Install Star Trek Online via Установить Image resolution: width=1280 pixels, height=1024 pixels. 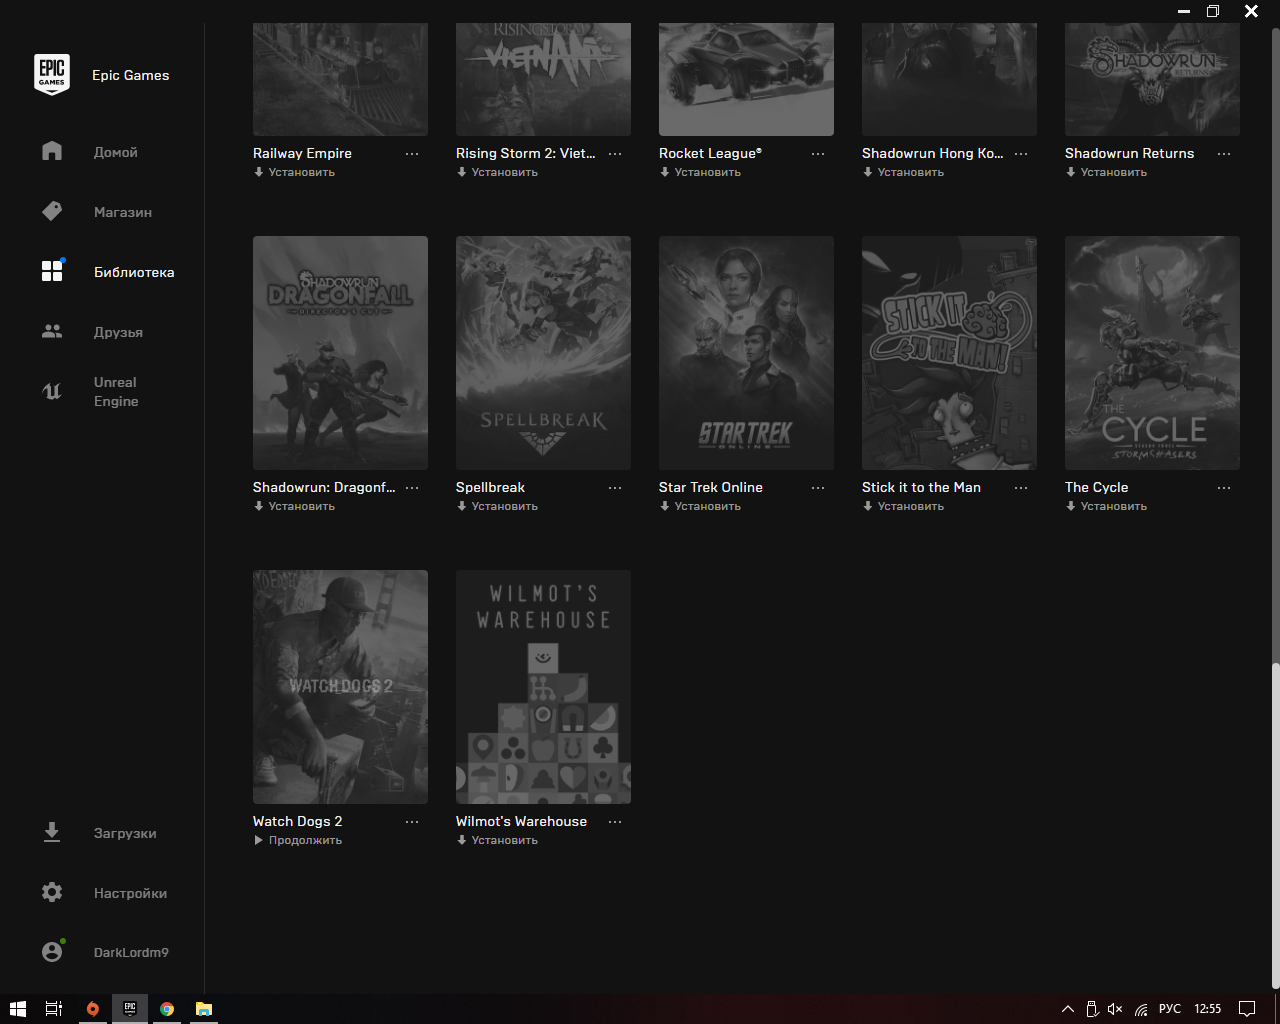tap(700, 506)
